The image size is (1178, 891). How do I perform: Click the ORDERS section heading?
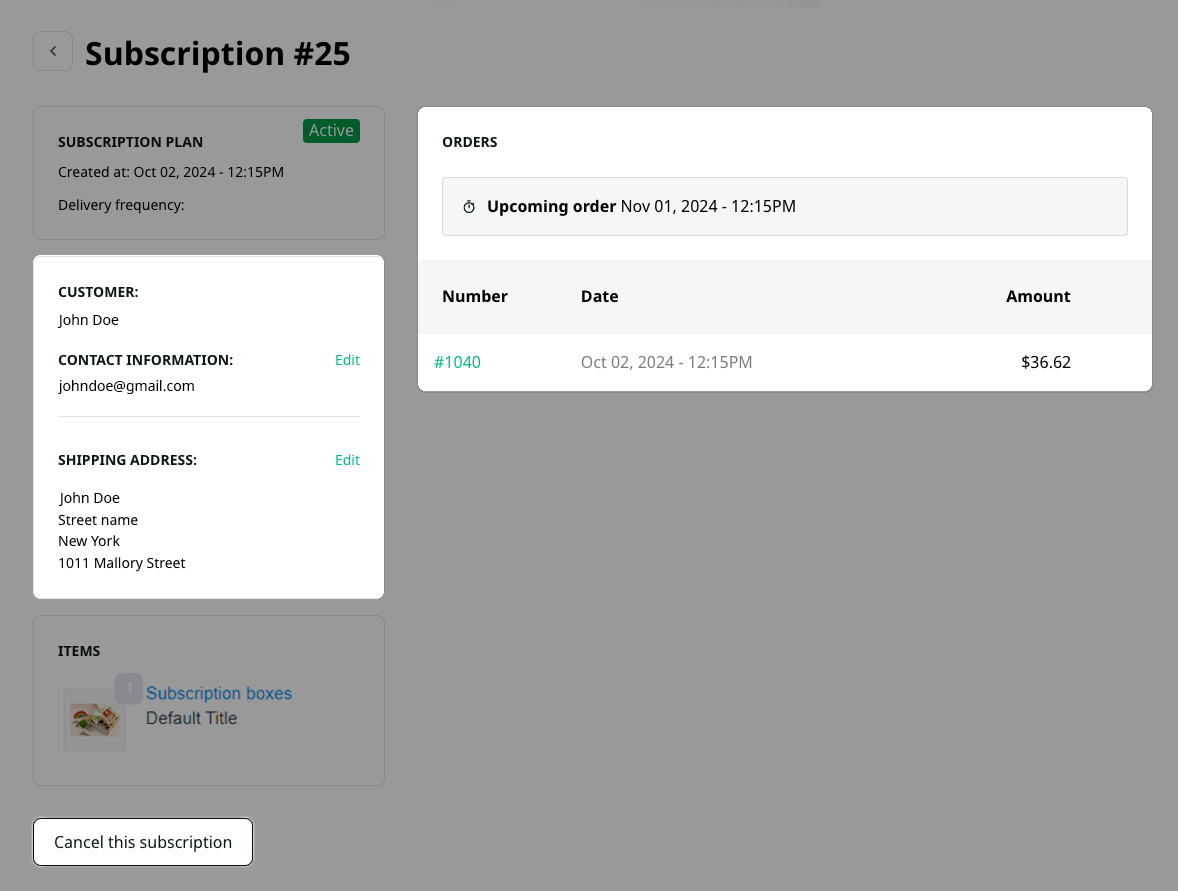click(470, 142)
